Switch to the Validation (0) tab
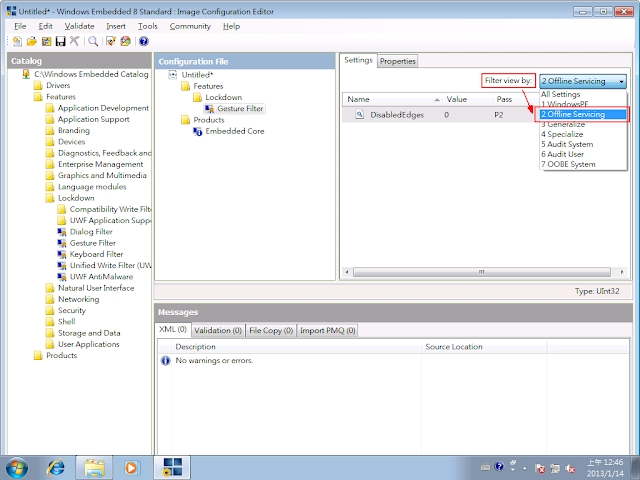 tap(218, 331)
